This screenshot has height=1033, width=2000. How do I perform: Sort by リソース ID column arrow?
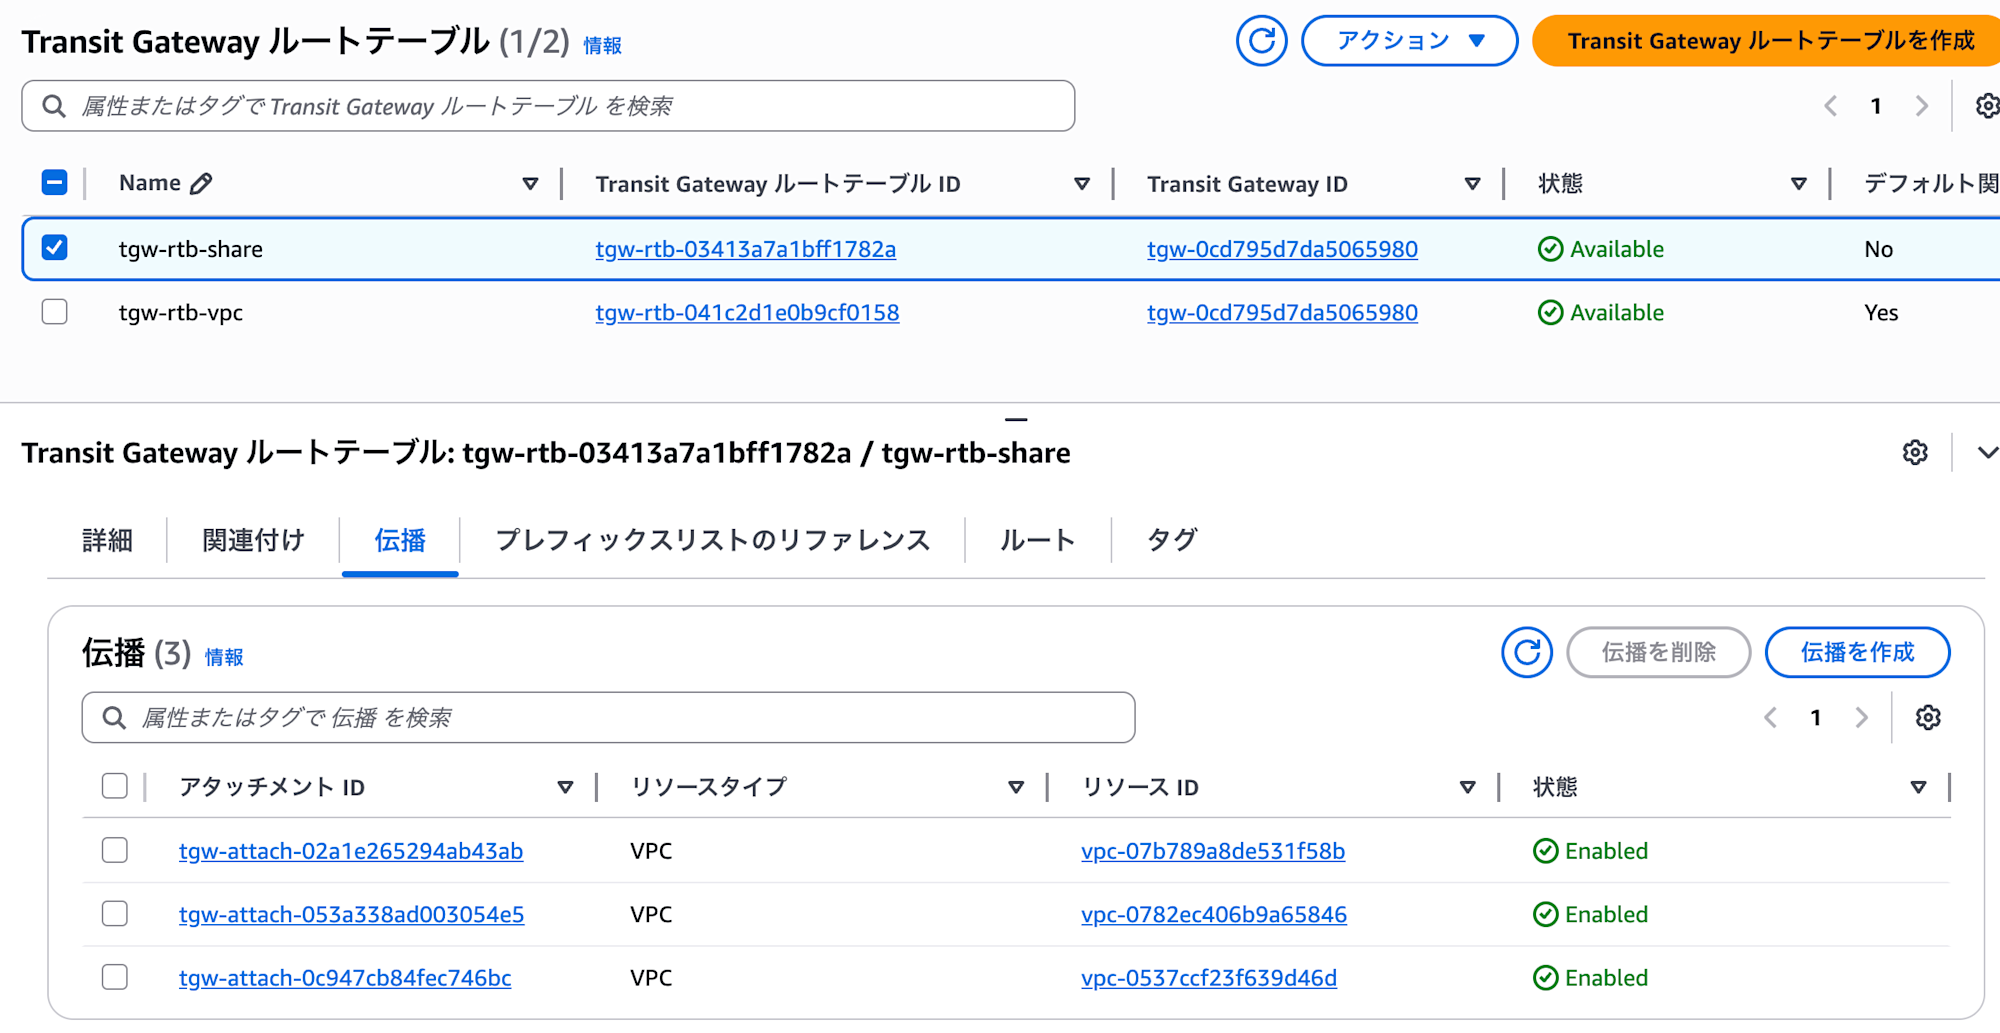click(1467, 788)
